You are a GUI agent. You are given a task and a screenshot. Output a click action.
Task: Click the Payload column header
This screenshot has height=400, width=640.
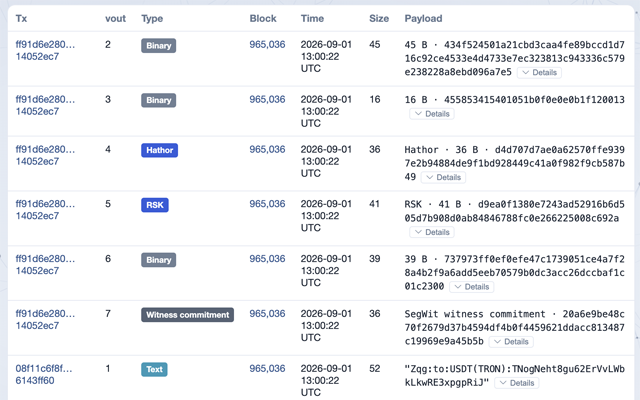[423, 19]
